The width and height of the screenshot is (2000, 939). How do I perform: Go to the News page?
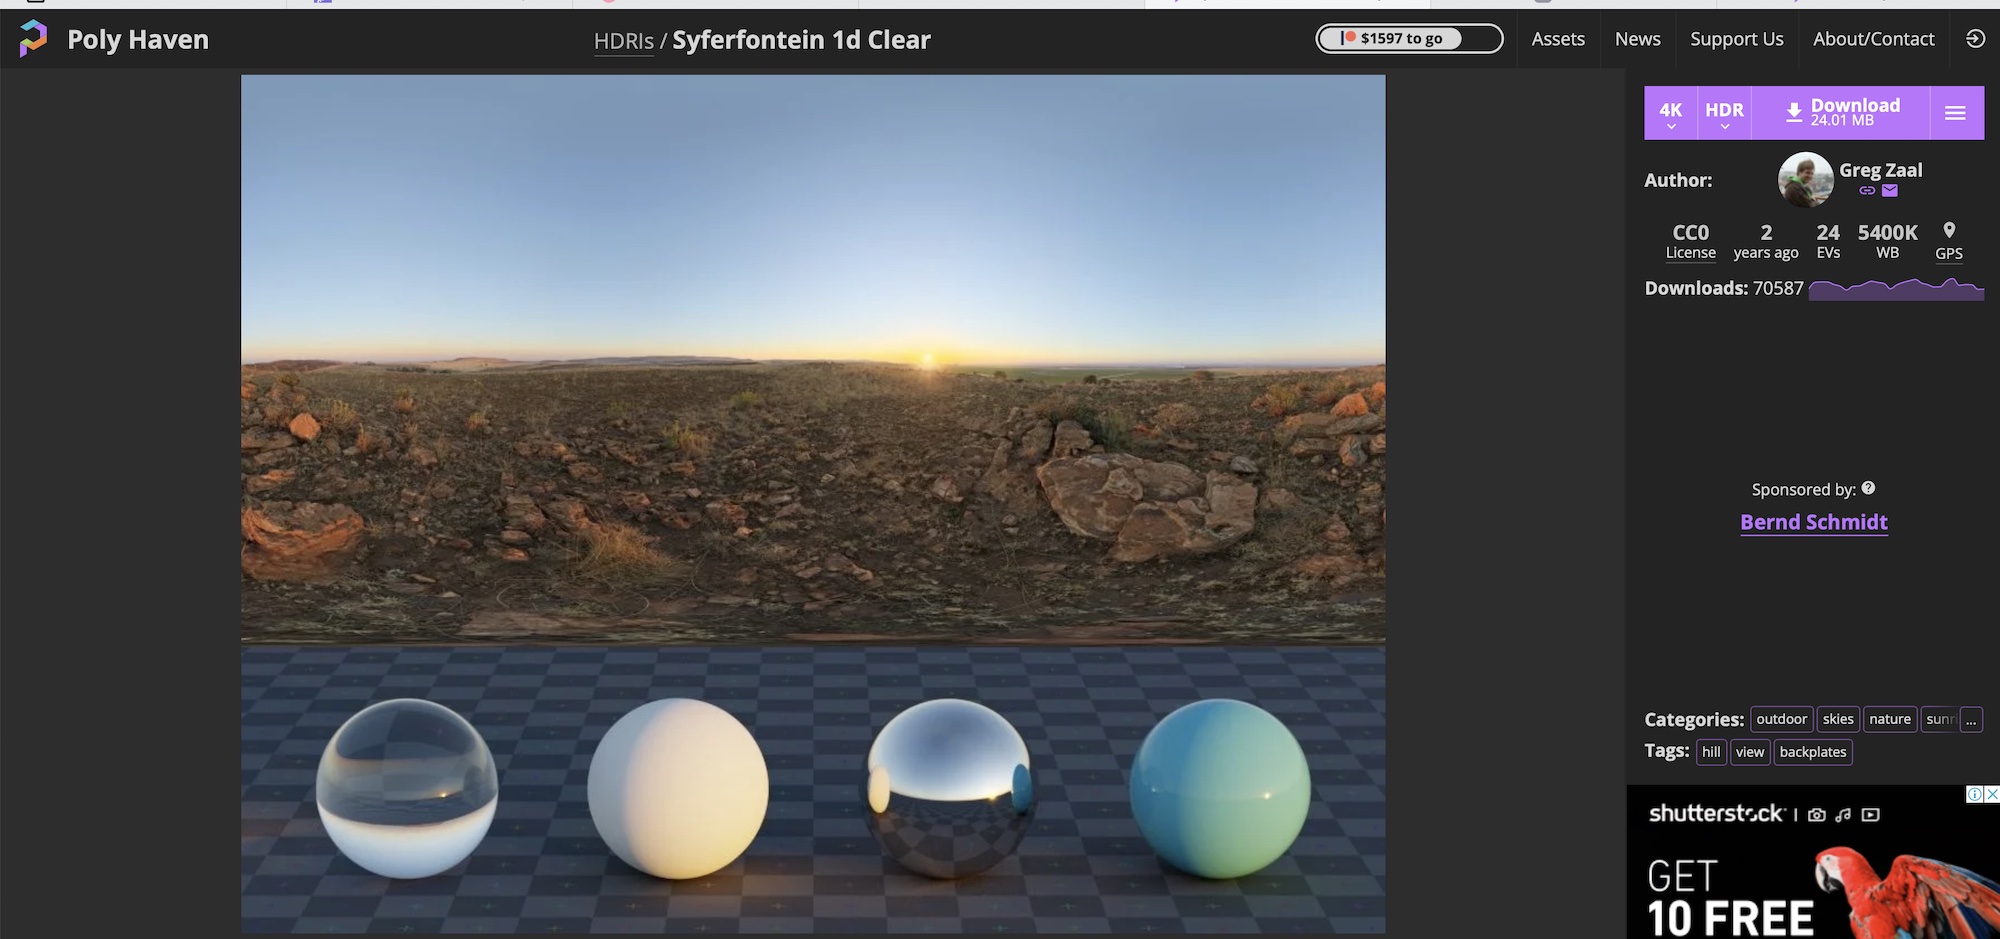[1637, 39]
